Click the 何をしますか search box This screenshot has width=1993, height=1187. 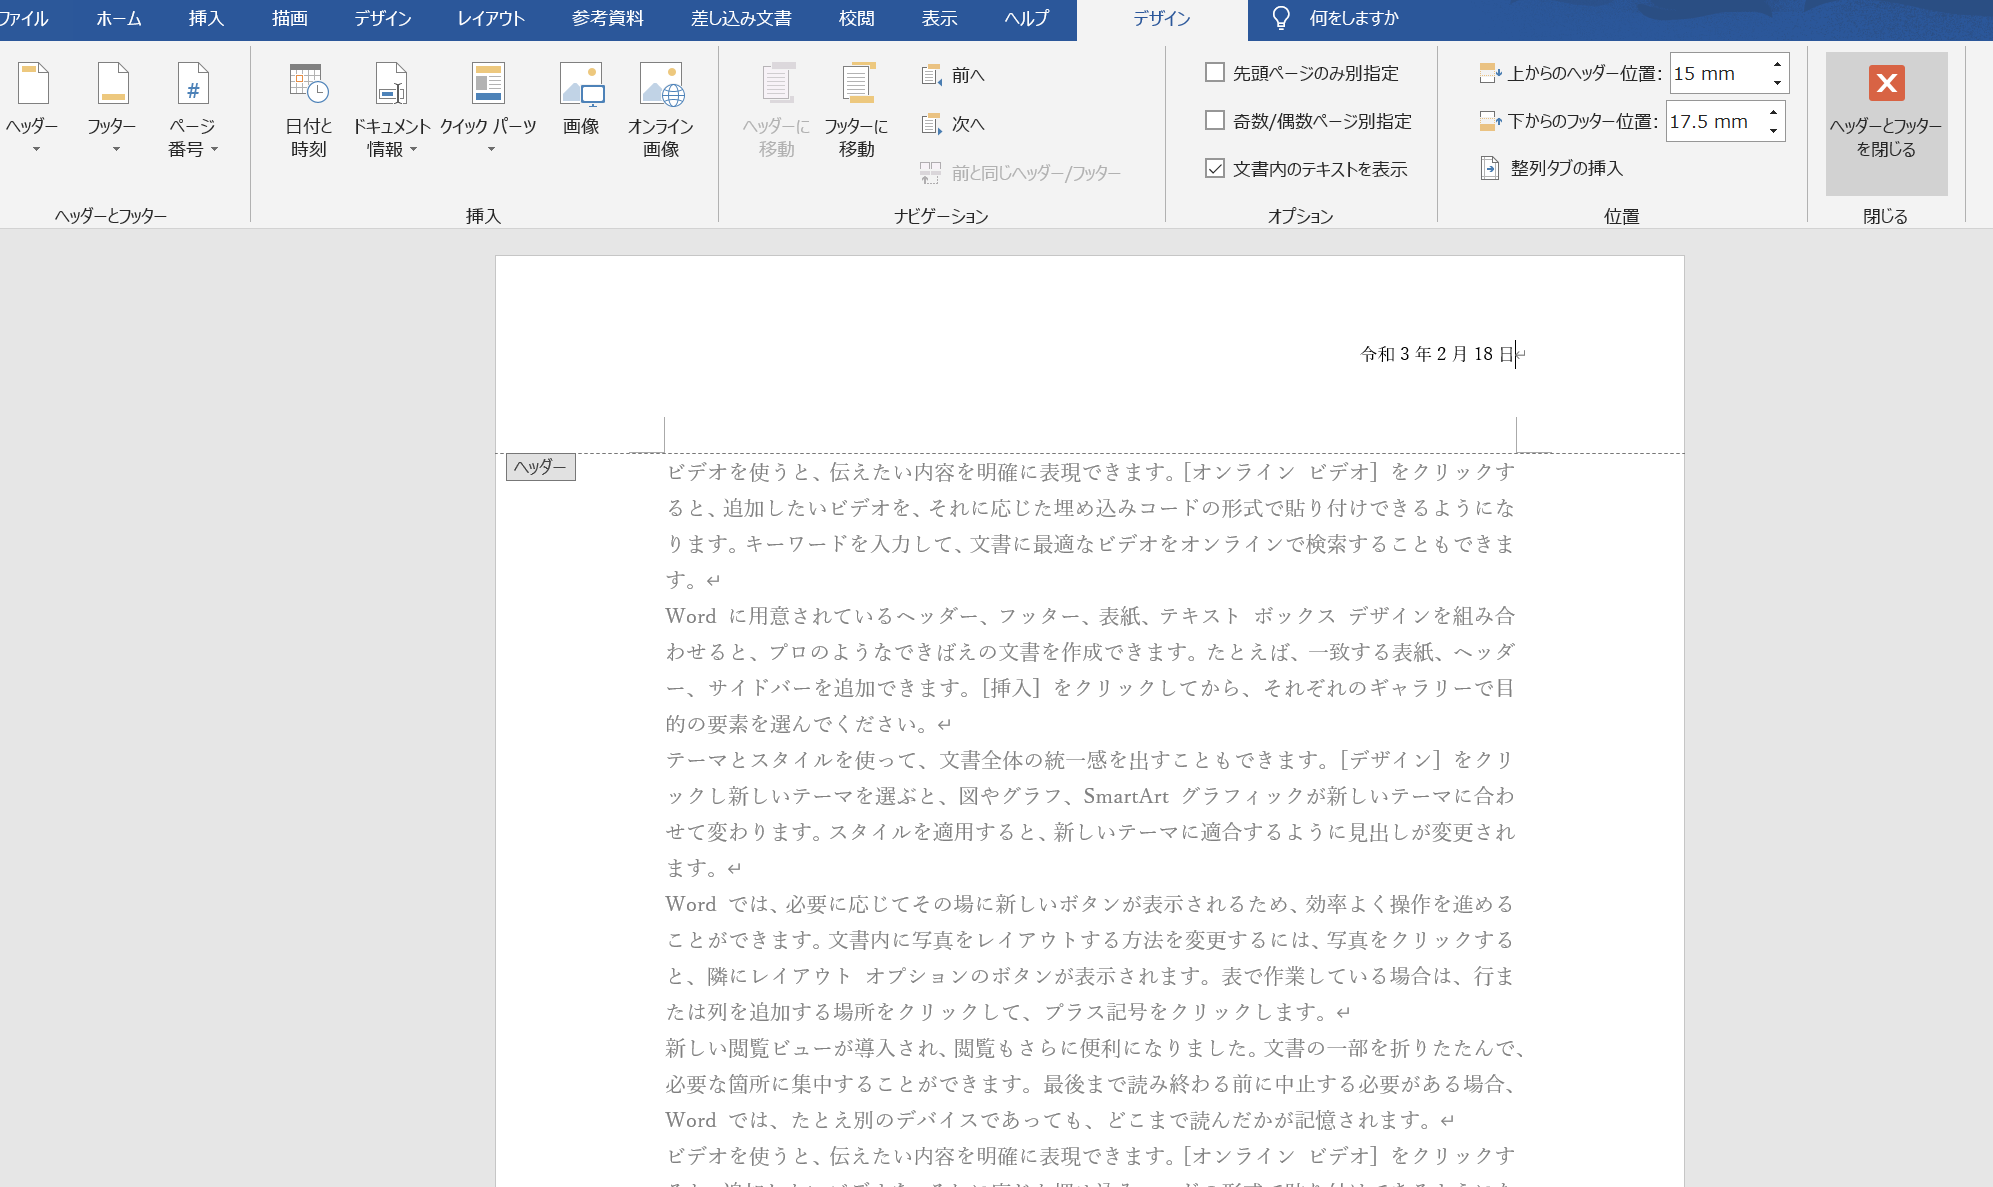pyautogui.click(x=1354, y=18)
